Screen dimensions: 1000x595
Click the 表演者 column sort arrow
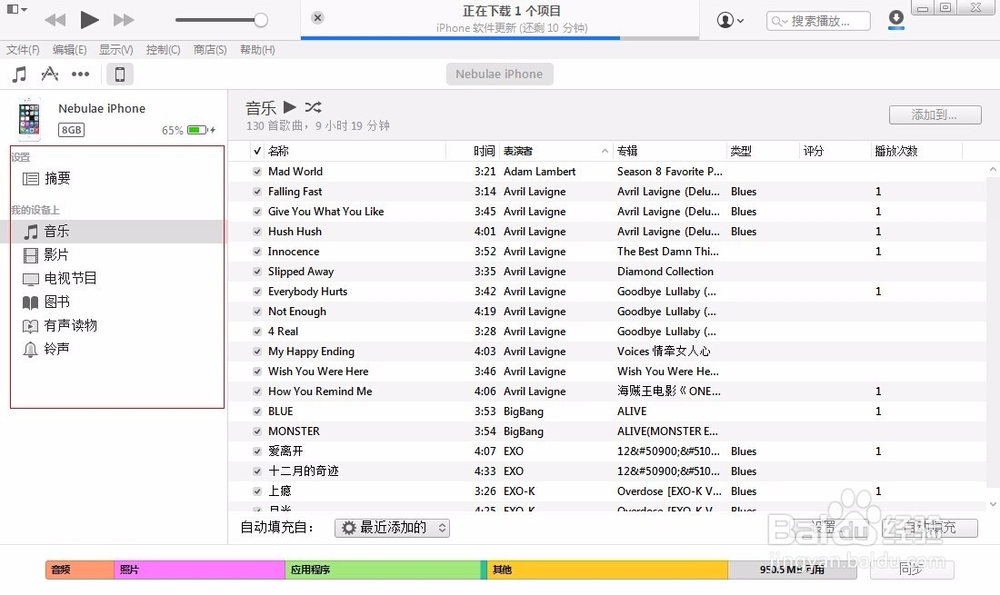click(605, 151)
